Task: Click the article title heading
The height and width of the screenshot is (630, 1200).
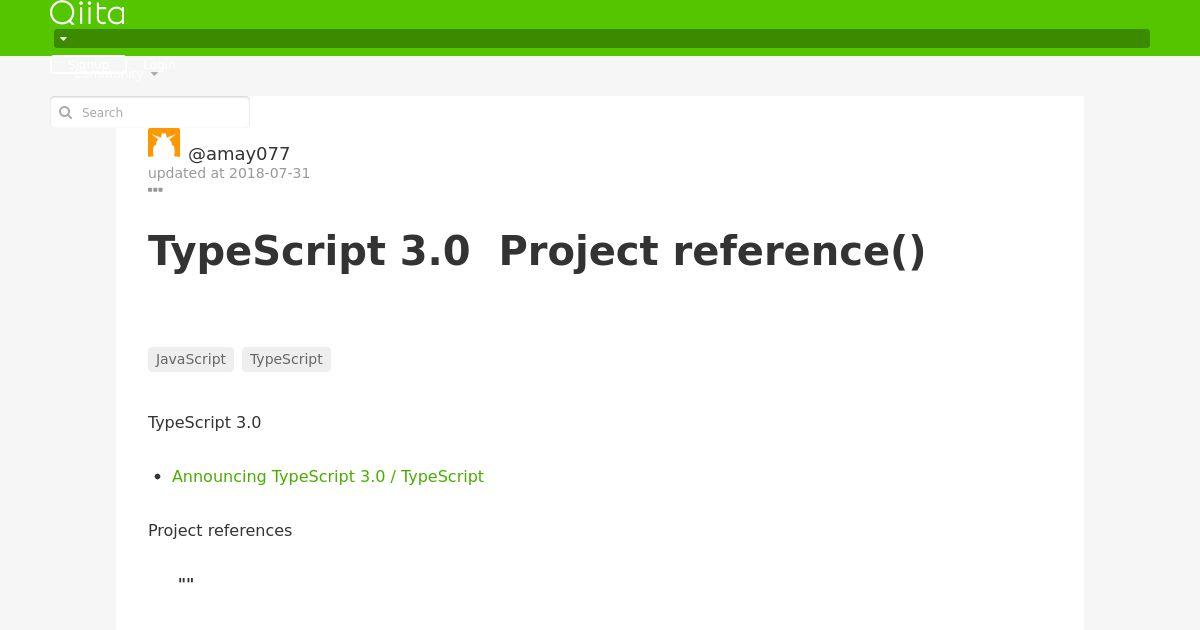Action: (x=537, y=251)
